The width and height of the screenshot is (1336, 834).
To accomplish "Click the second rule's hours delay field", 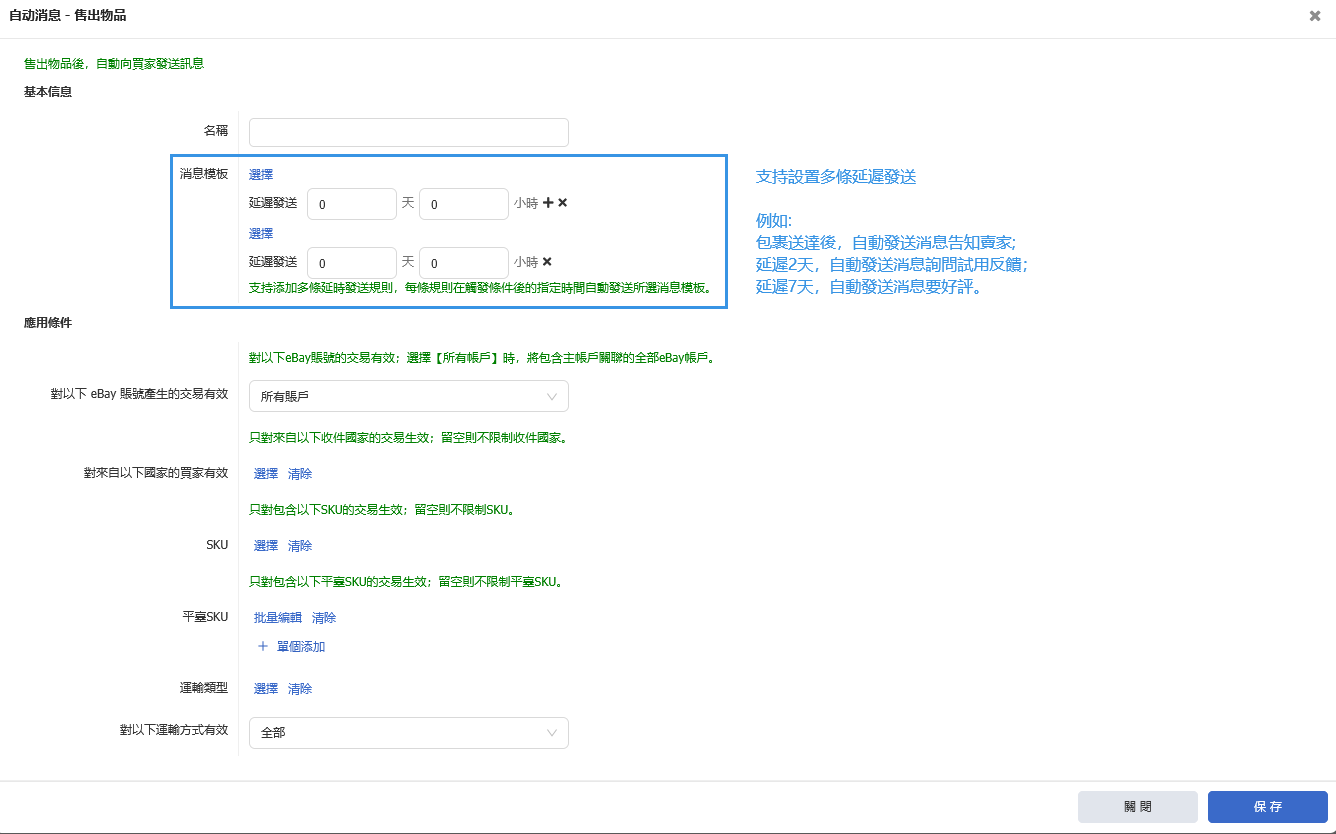I will [x=463, y=263].
